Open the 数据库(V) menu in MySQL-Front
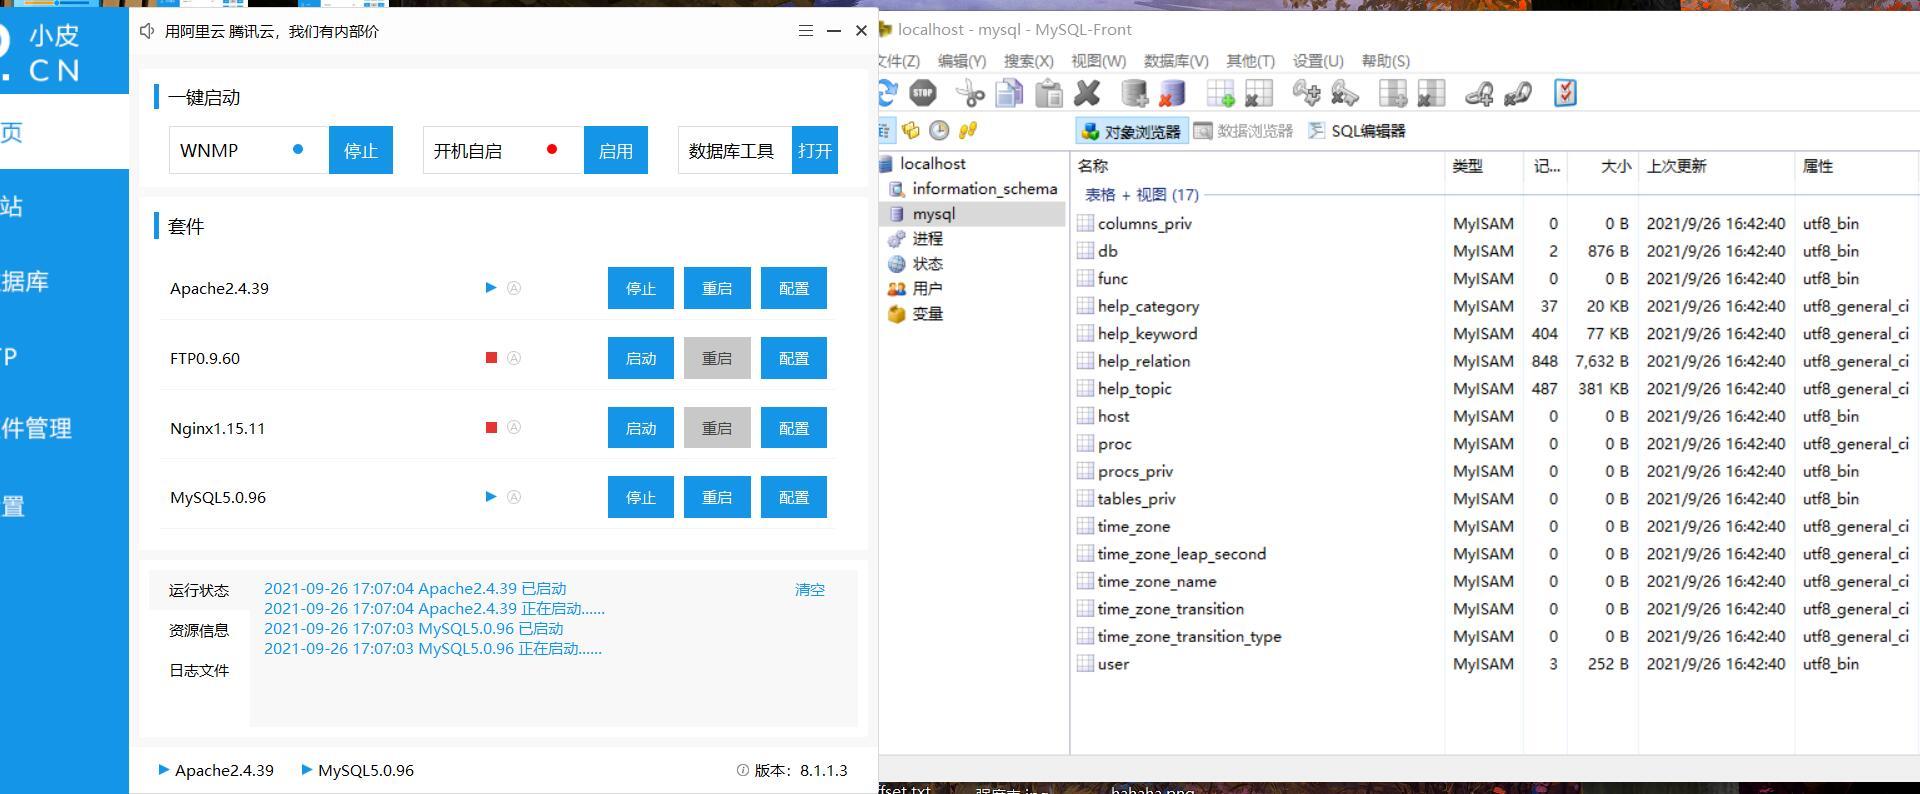The height and width of the screenshot is (794, 1920). tap(1176, 61)
